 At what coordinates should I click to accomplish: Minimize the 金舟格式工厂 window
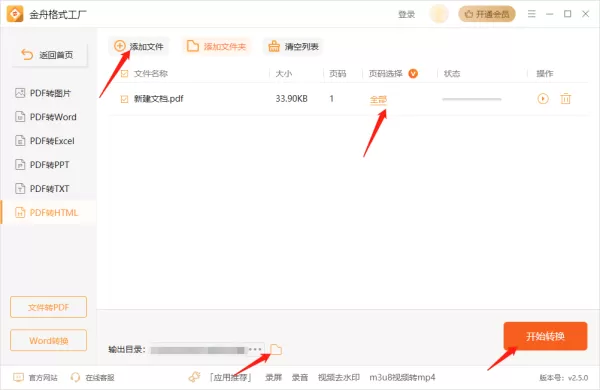550,14
